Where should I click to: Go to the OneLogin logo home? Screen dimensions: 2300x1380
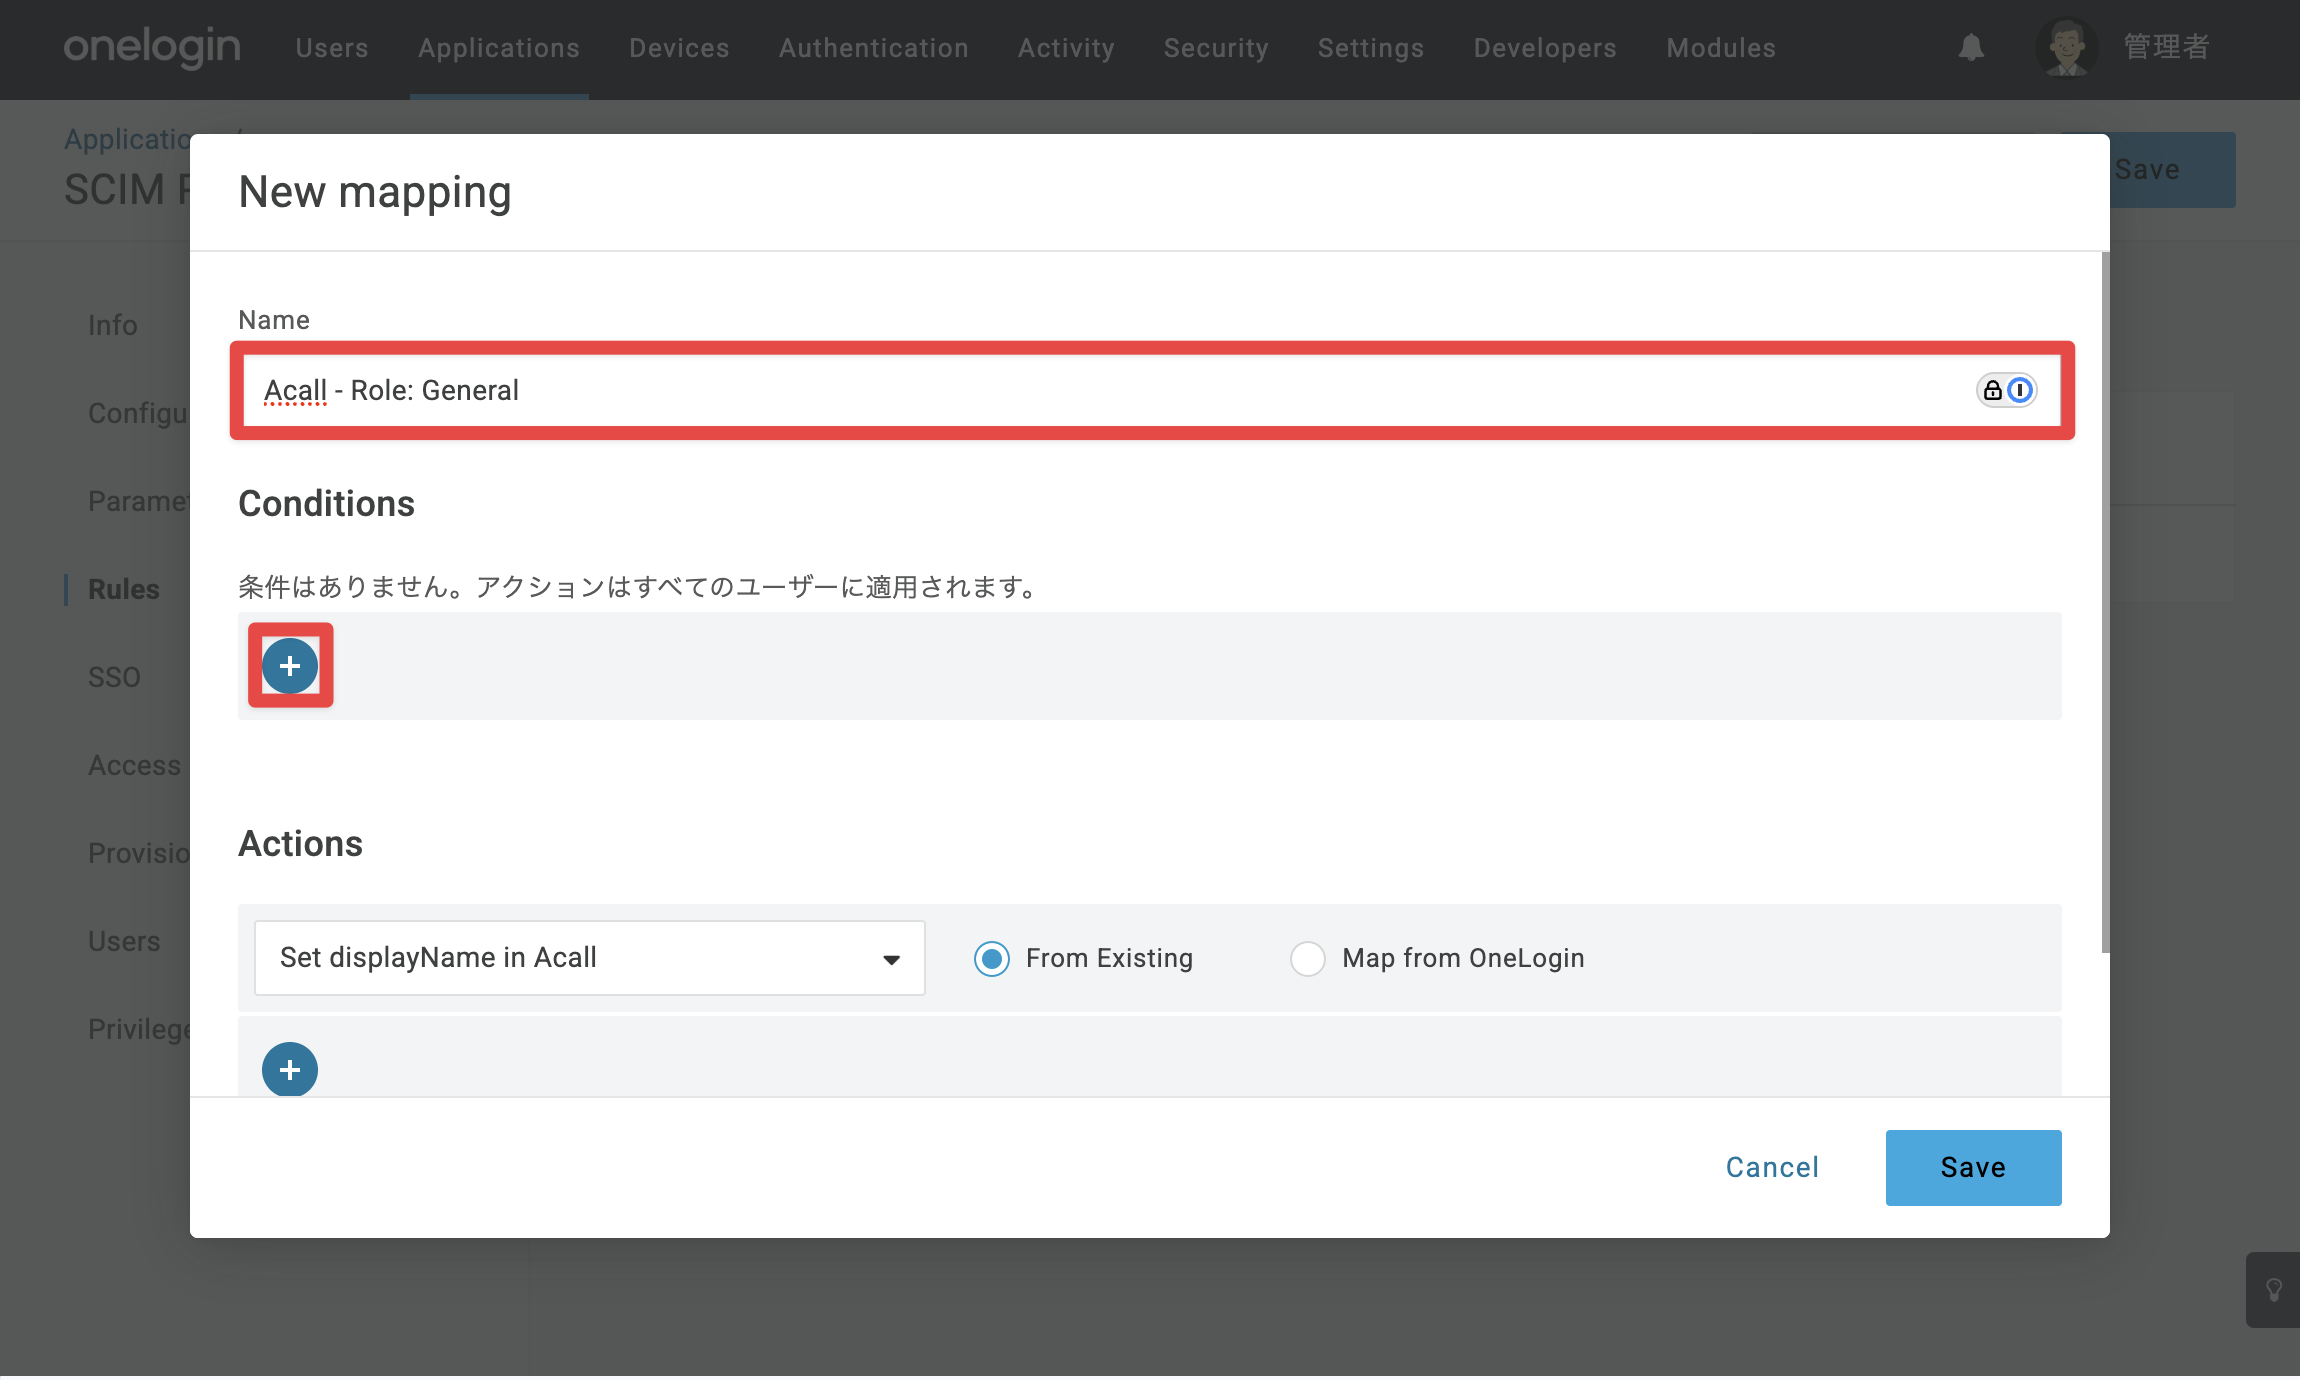point(152,47)
